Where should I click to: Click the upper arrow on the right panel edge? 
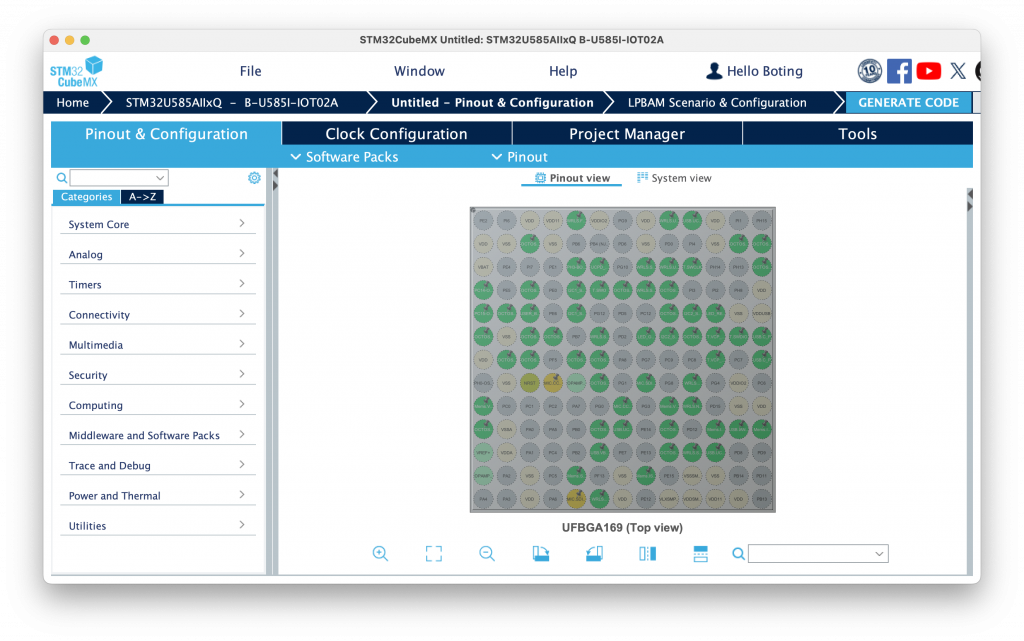coord(970,194)
